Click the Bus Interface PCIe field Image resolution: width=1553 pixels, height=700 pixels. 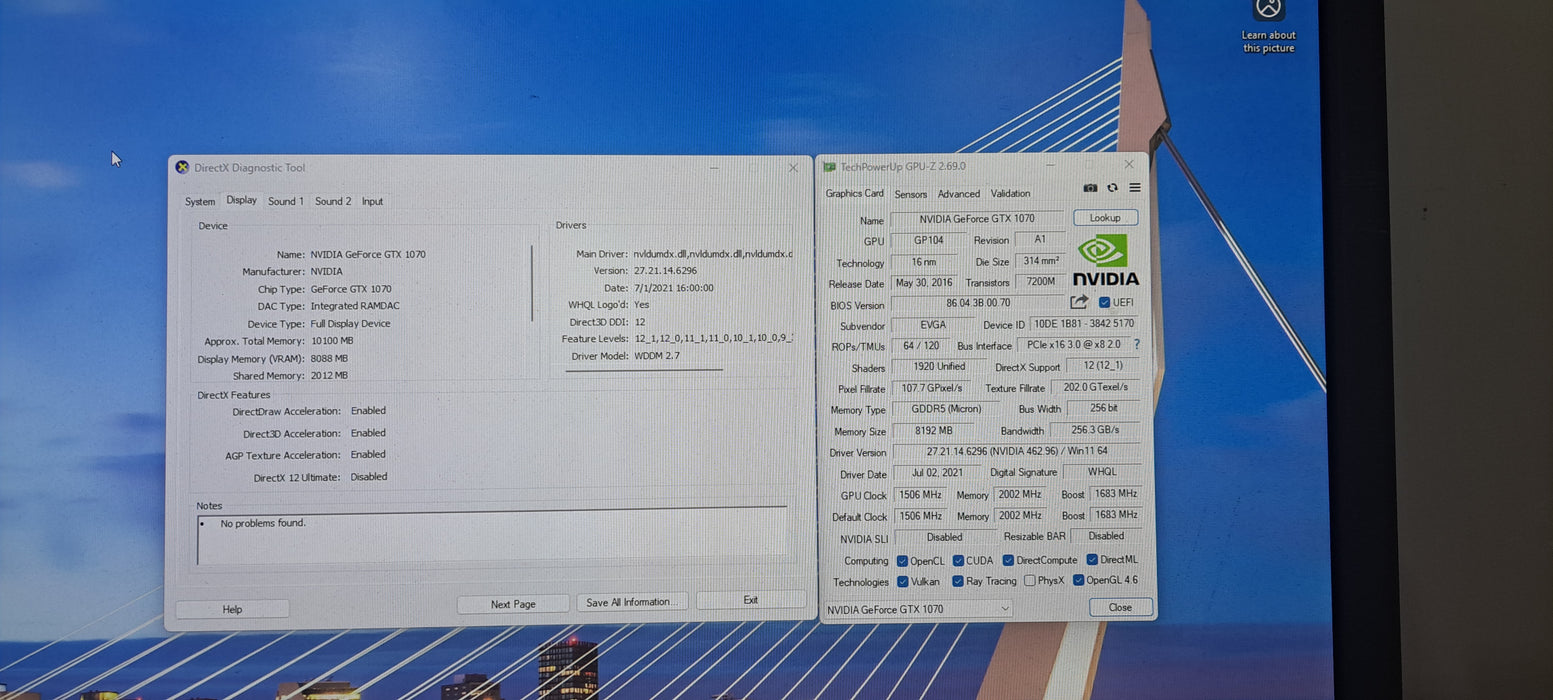coord(1073,344)
